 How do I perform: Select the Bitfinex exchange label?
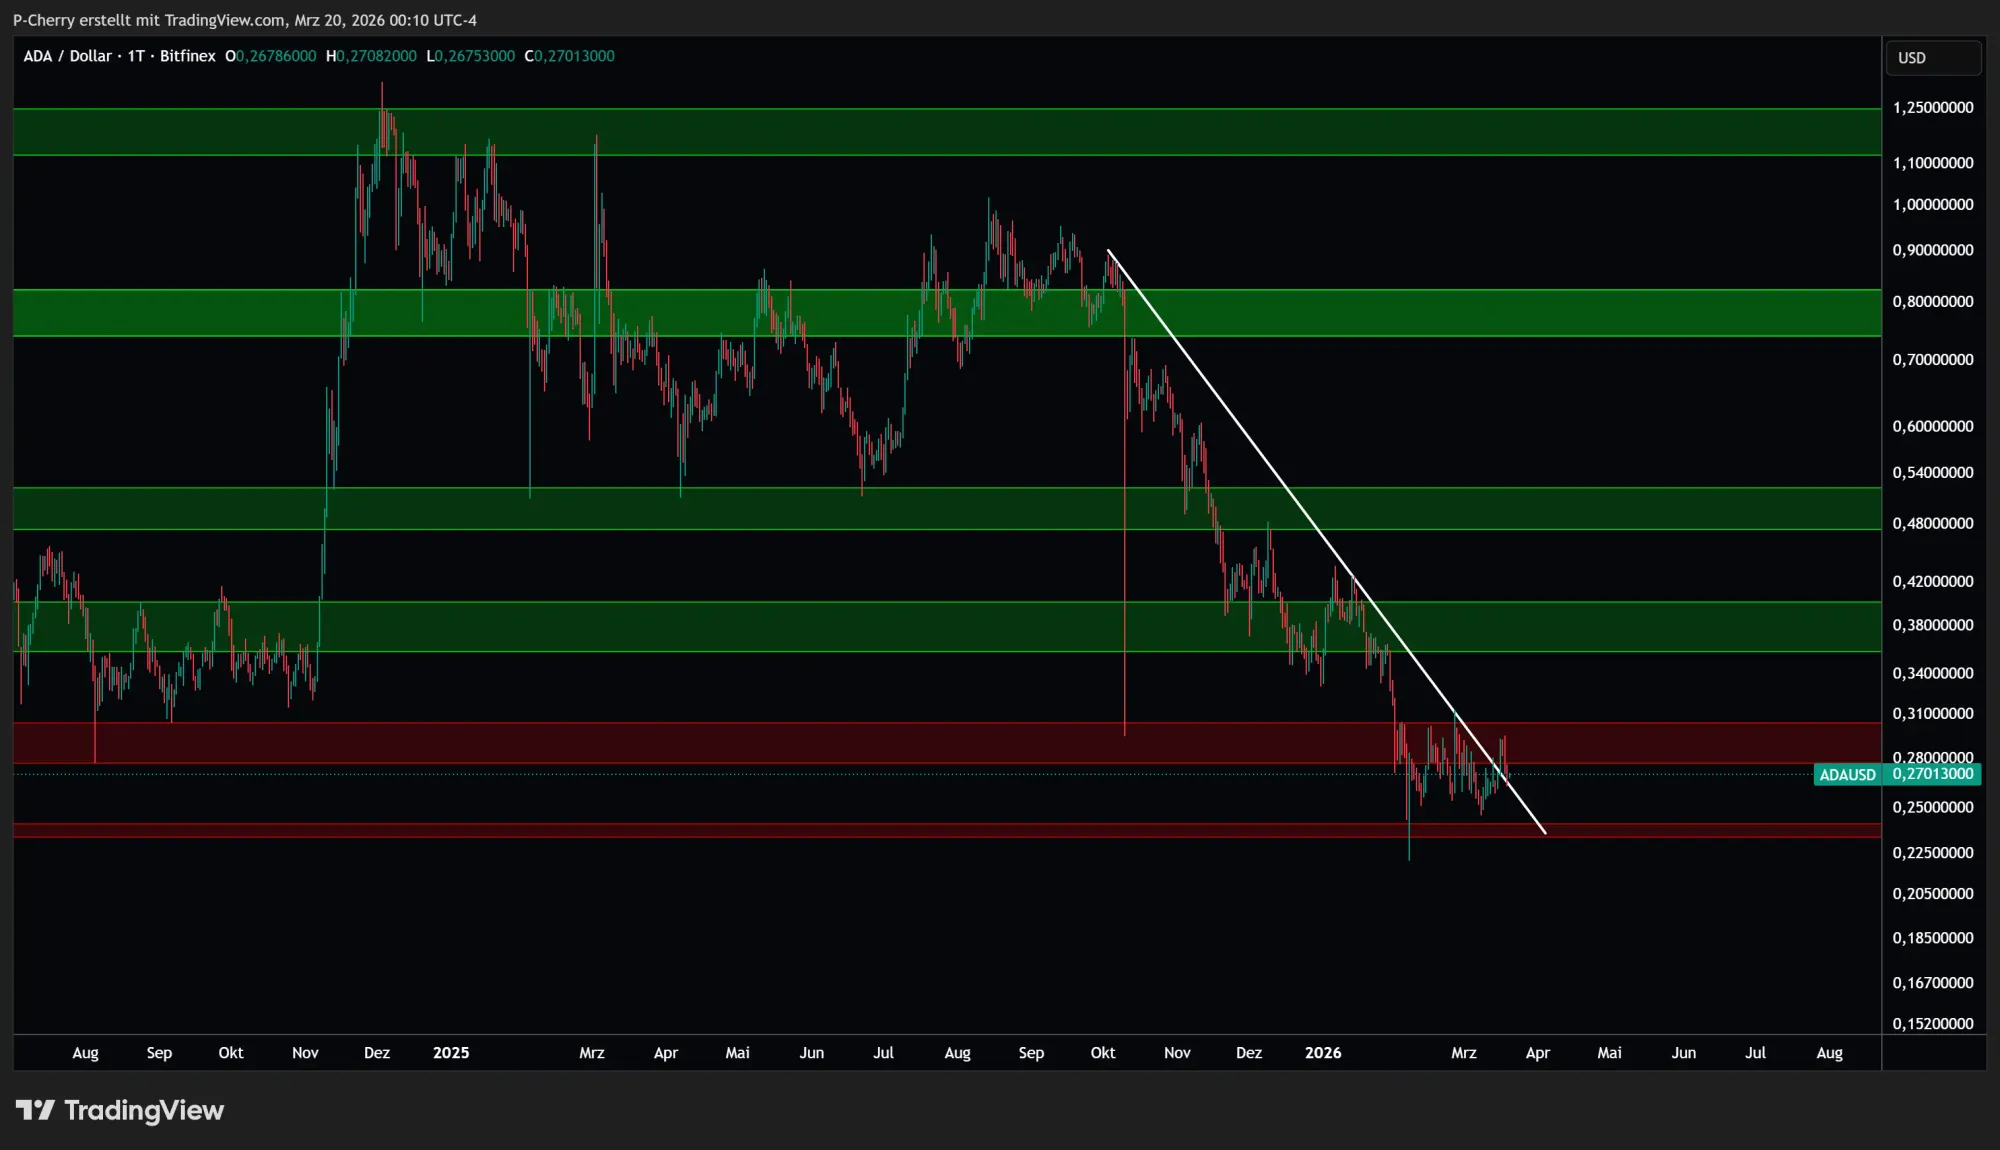(x=187, y=56)
